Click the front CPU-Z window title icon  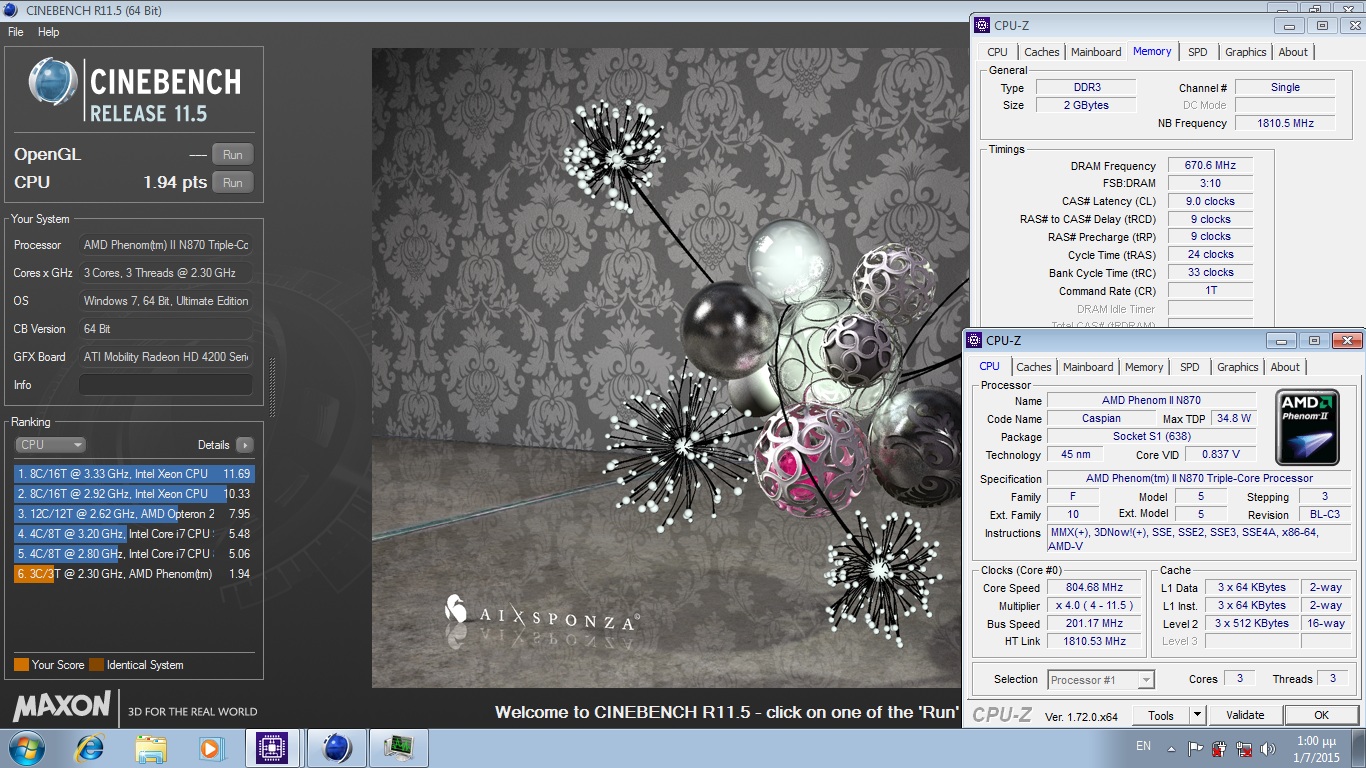click(974, 340)
